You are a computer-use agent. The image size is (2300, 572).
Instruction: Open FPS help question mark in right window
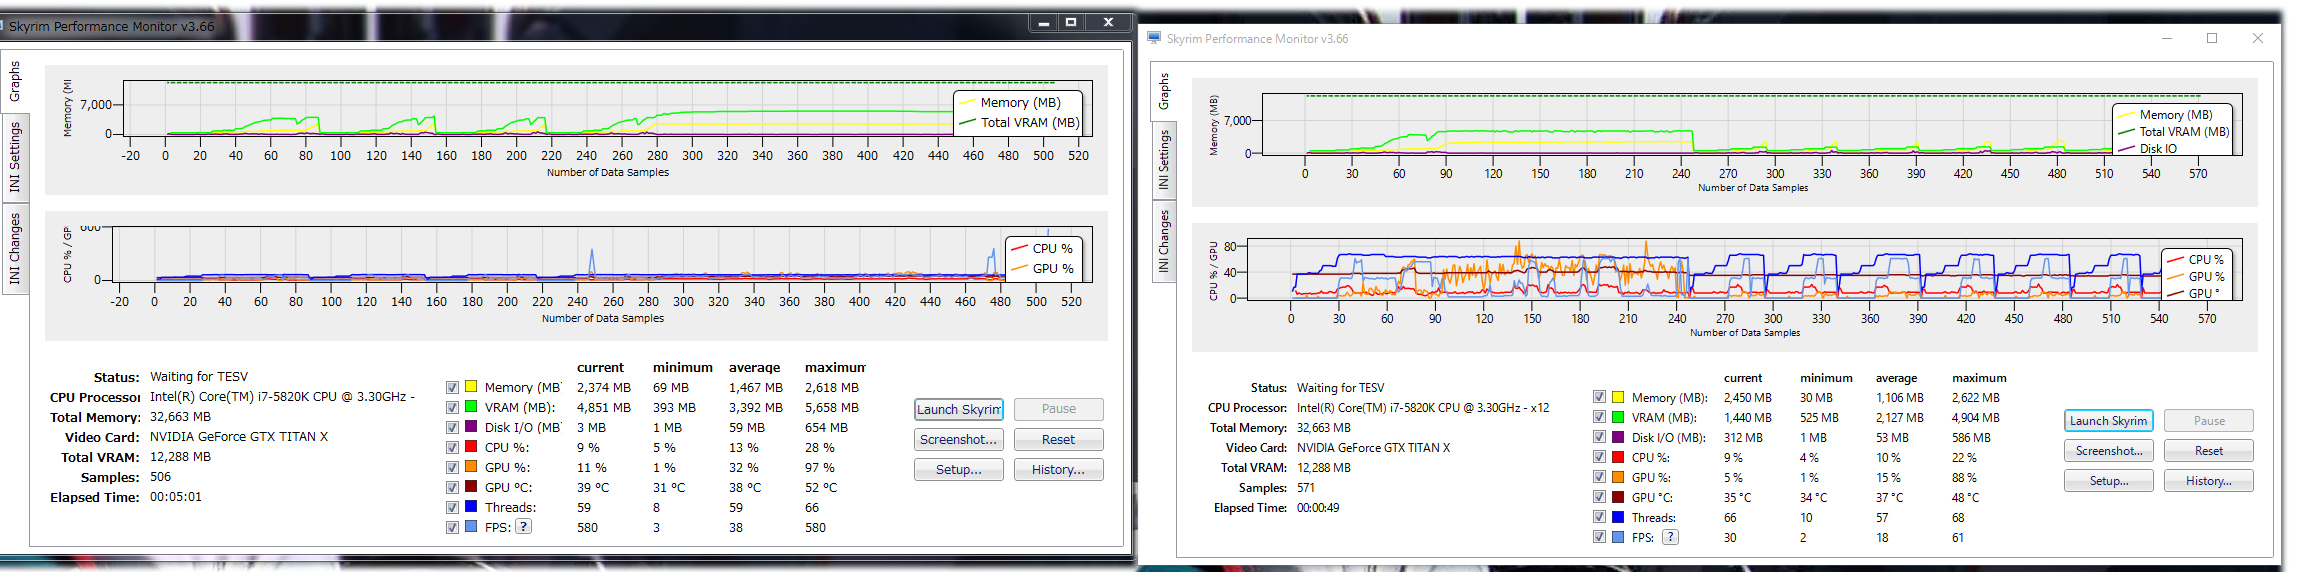click(1670, 537)
